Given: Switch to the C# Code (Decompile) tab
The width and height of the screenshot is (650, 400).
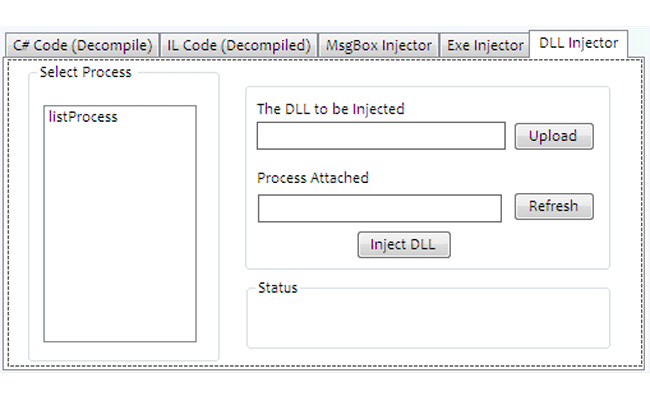Looking at the screenshot, I should click(x=82, y=45).
